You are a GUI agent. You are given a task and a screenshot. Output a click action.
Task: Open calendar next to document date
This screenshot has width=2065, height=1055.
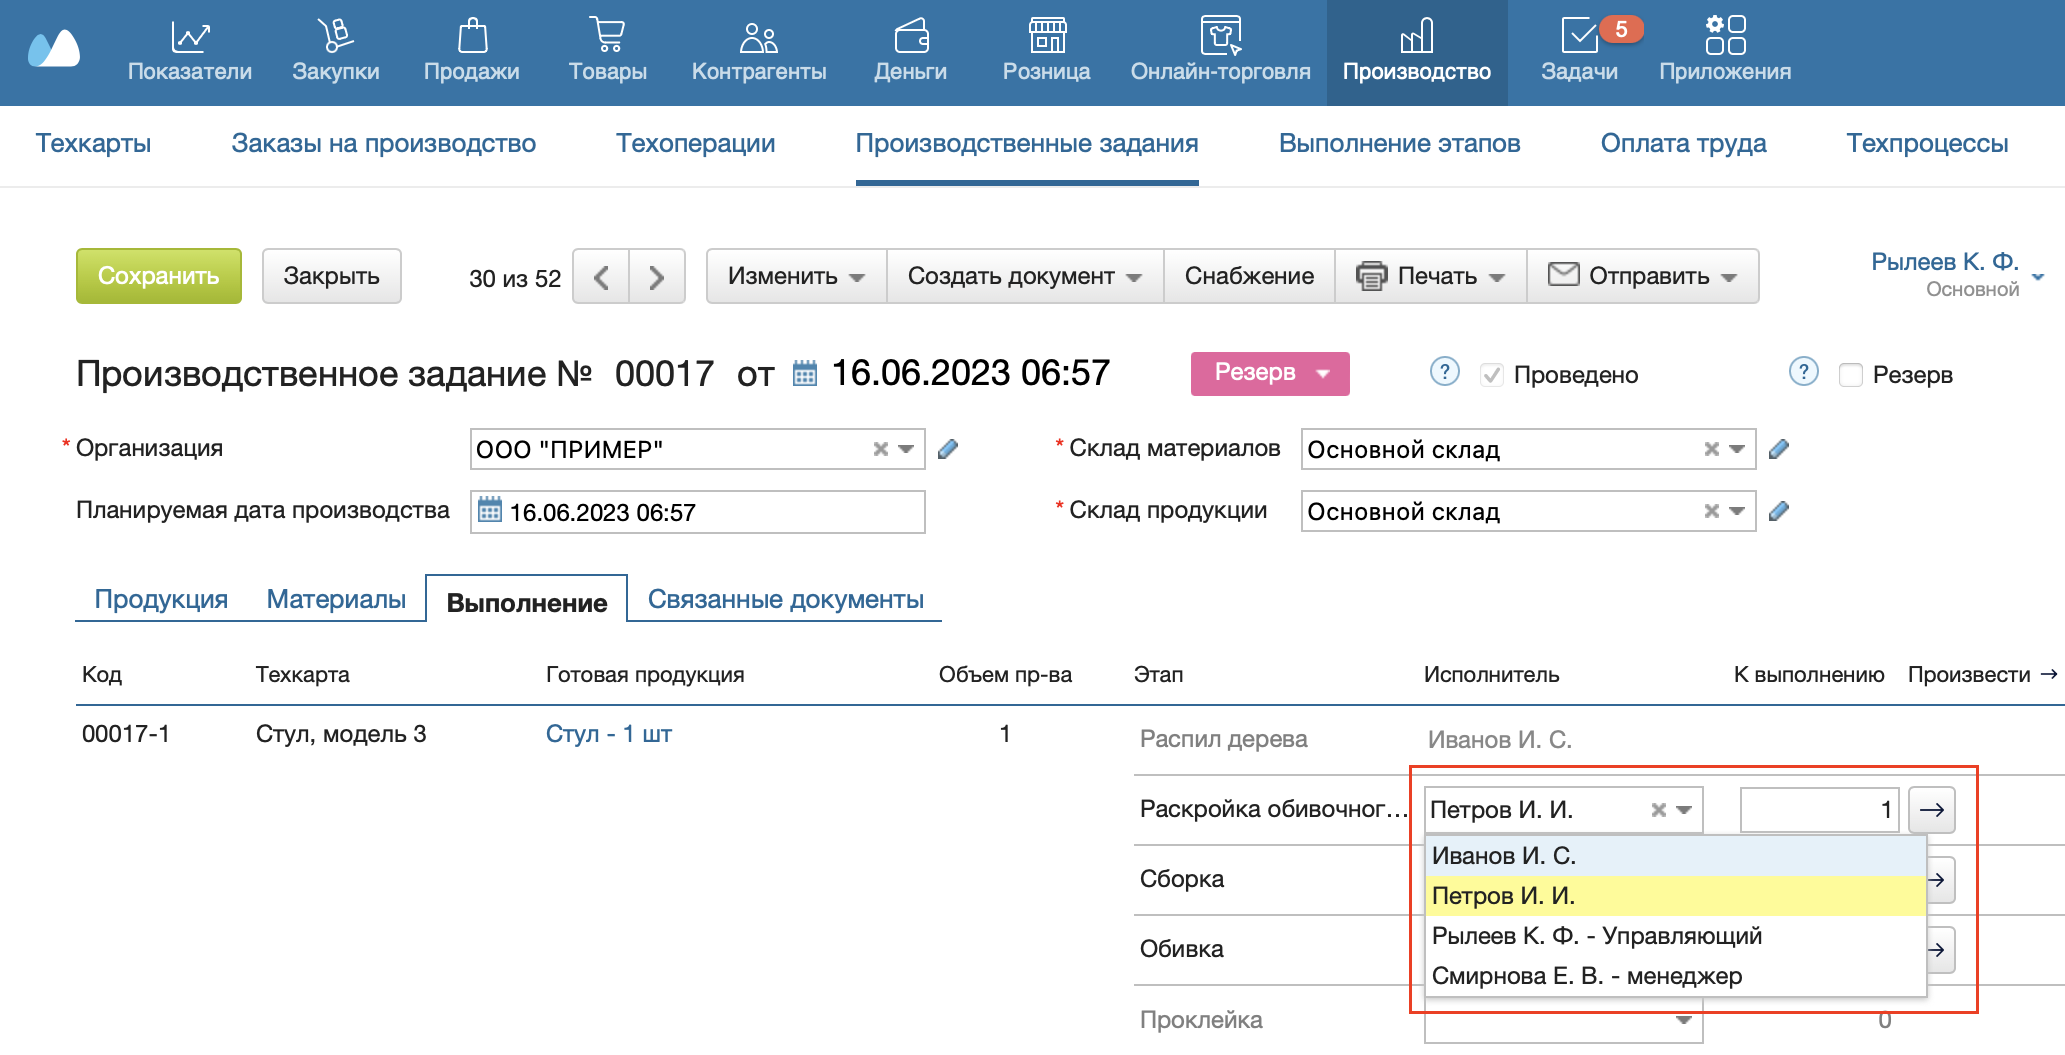click(804, 374)
